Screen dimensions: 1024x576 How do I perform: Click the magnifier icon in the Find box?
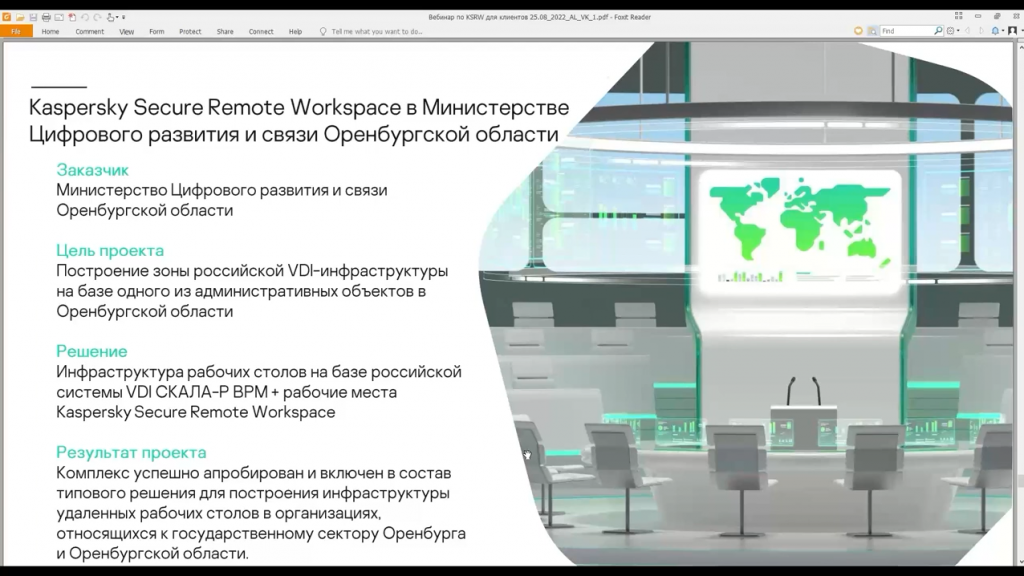click(938, 30)
